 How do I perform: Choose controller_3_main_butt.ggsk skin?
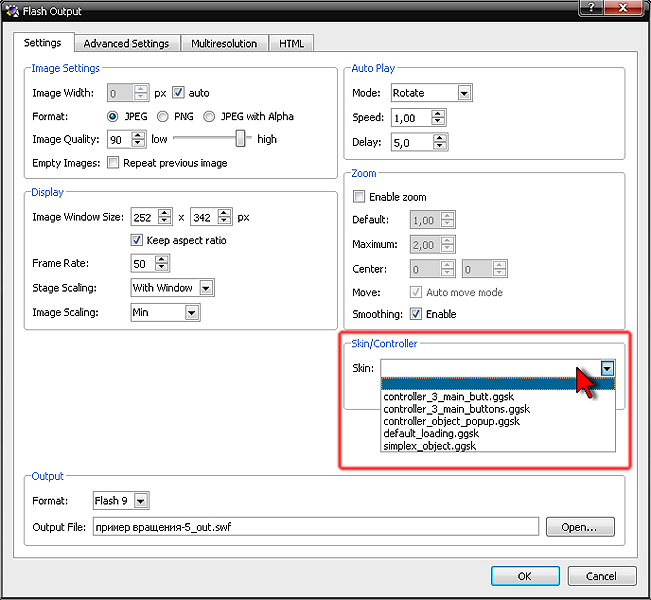[x=498, y=397]
